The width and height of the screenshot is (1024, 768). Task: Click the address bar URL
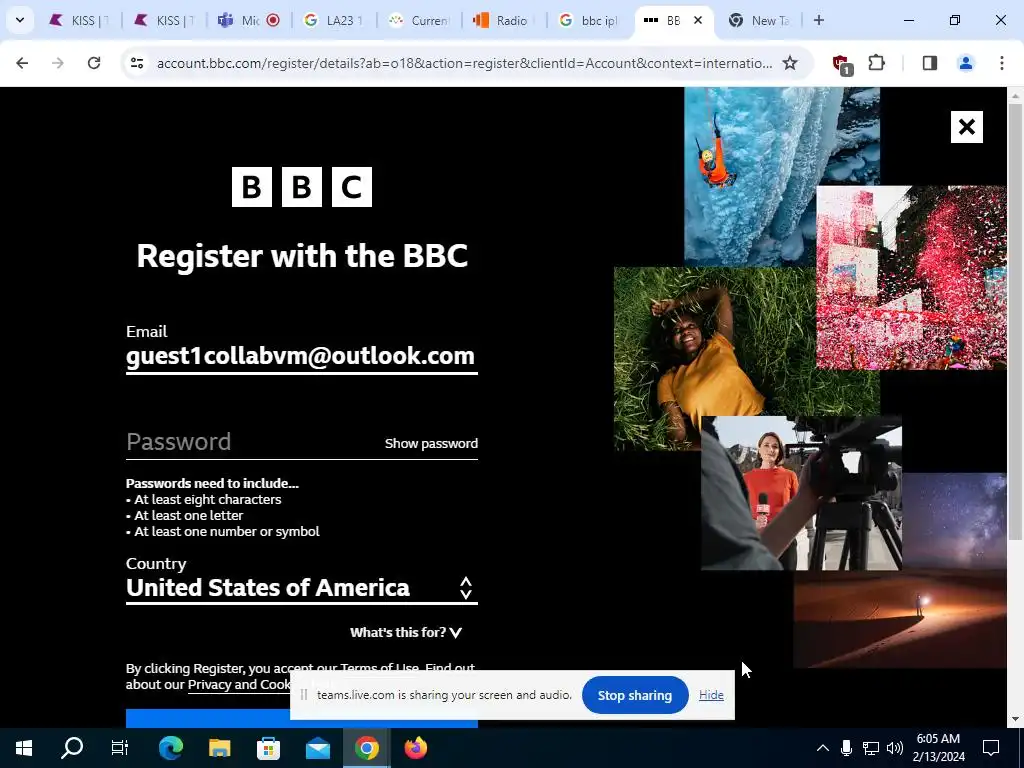[464, 63]
